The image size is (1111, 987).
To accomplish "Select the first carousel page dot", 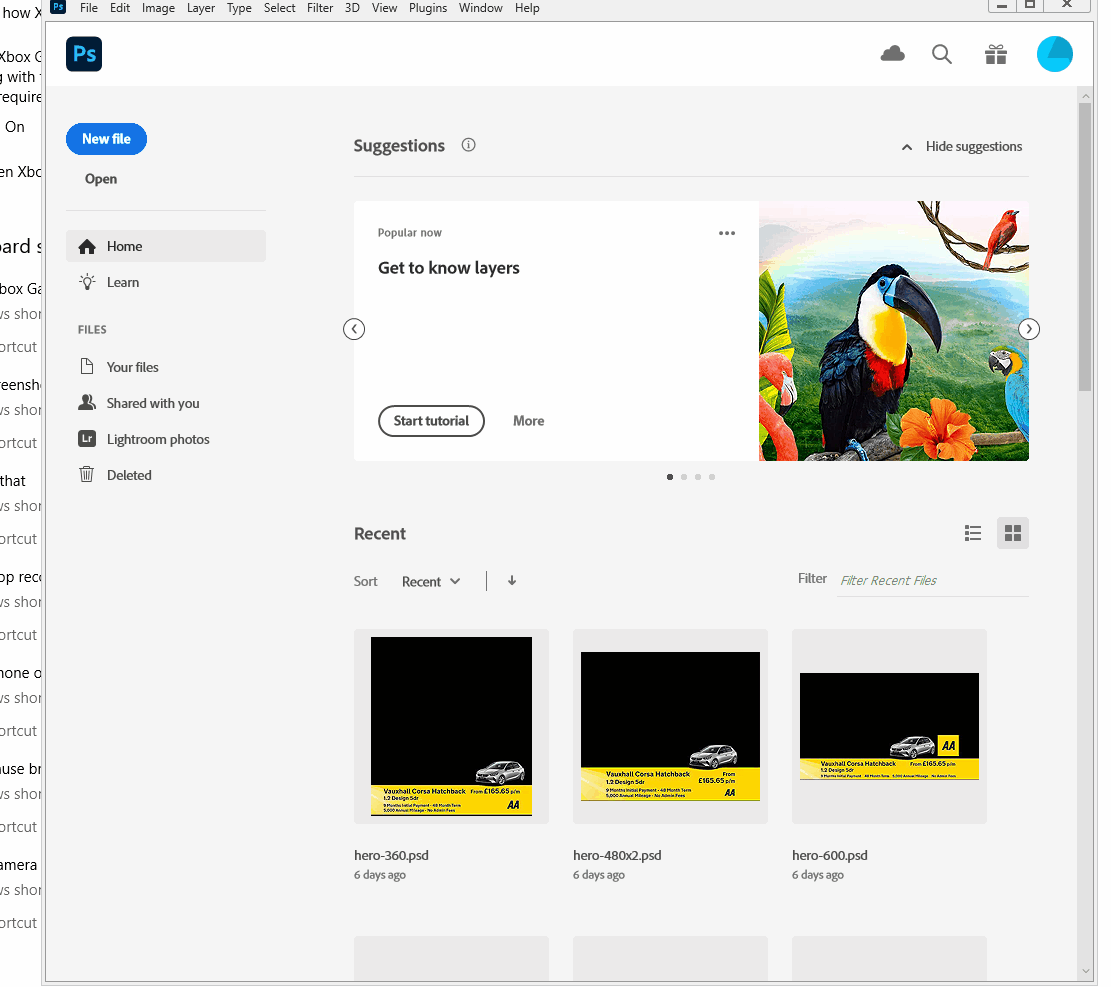I will click(670, 477).
